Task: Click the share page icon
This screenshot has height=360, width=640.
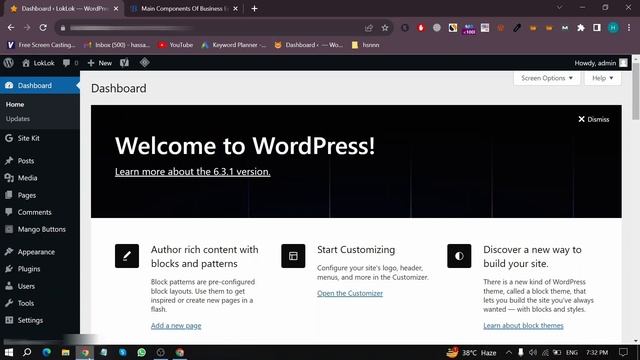Action: (x=369, y=28)
